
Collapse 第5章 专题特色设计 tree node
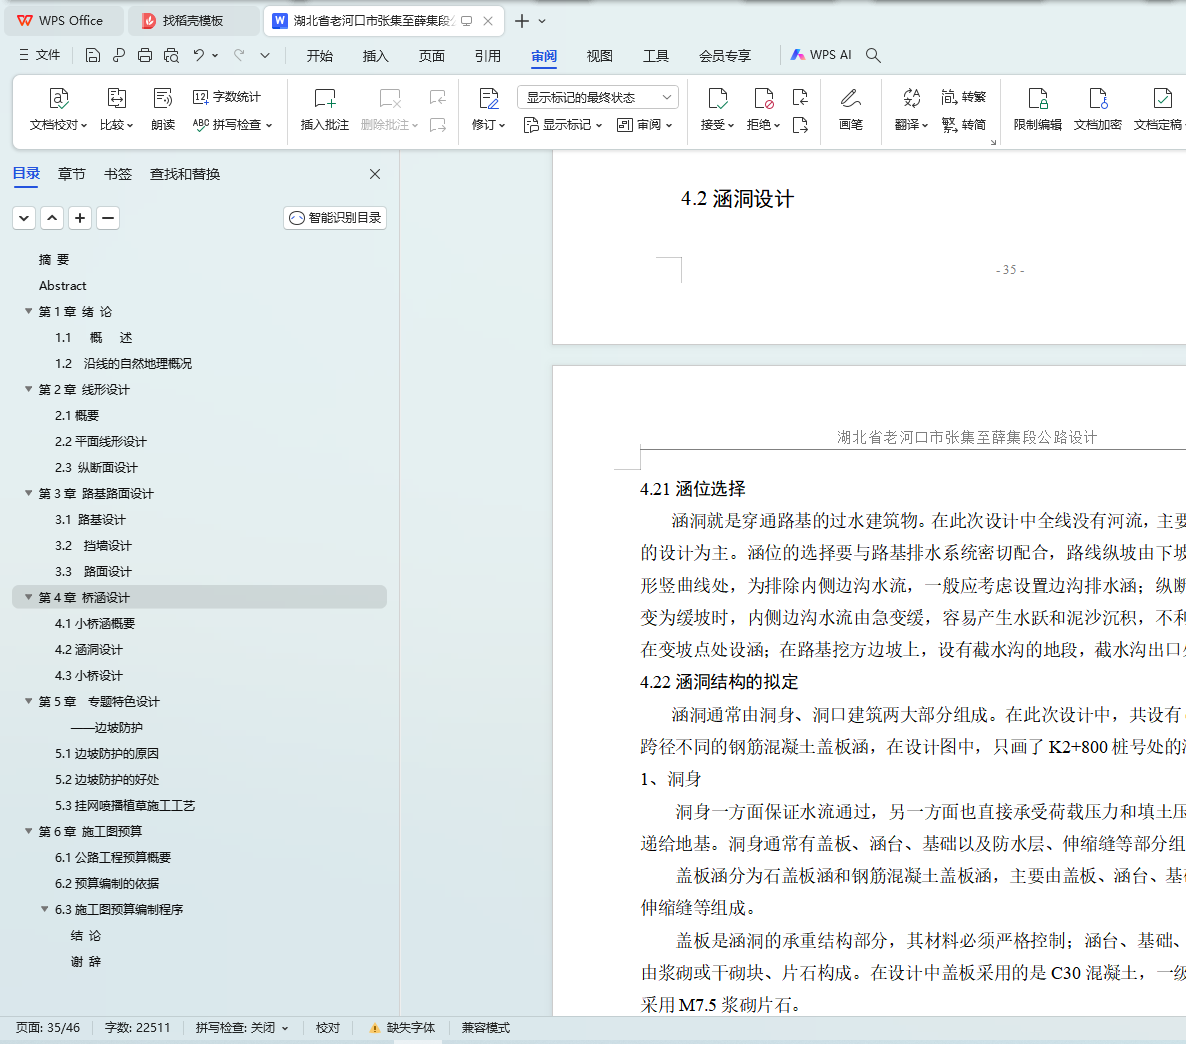point(29,701)
